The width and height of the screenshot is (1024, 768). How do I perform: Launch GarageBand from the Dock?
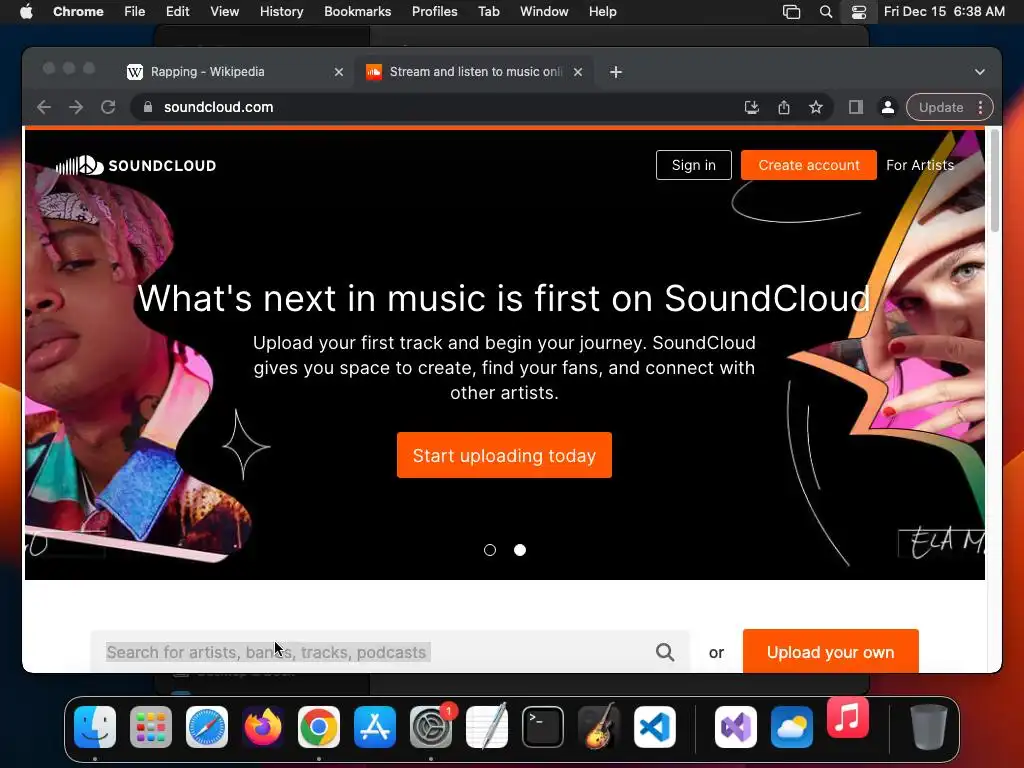coord(598,727)
